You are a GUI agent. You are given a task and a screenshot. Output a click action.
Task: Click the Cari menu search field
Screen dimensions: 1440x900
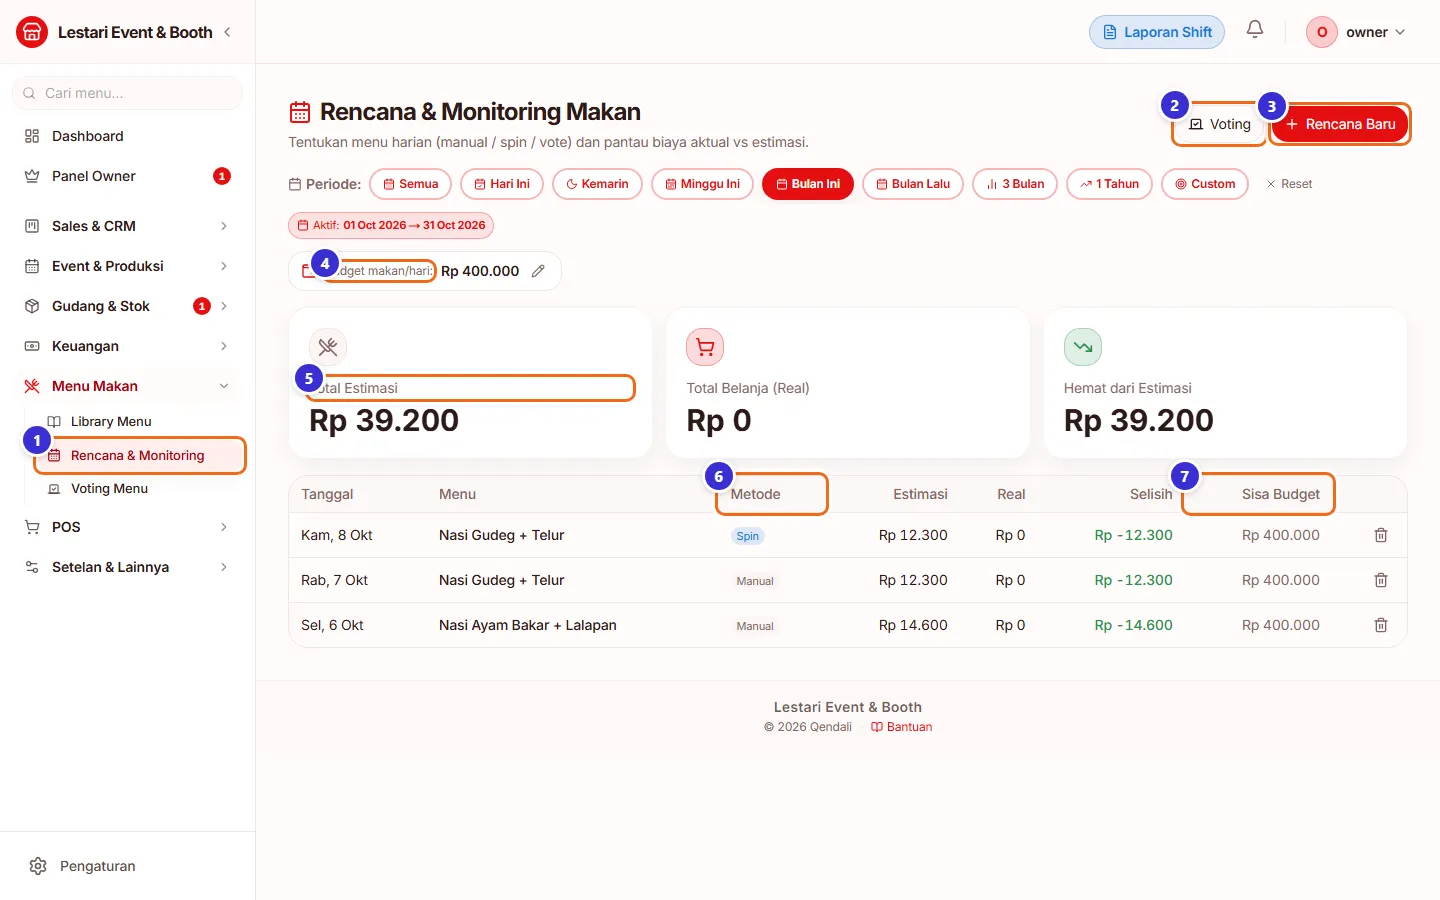127,93
